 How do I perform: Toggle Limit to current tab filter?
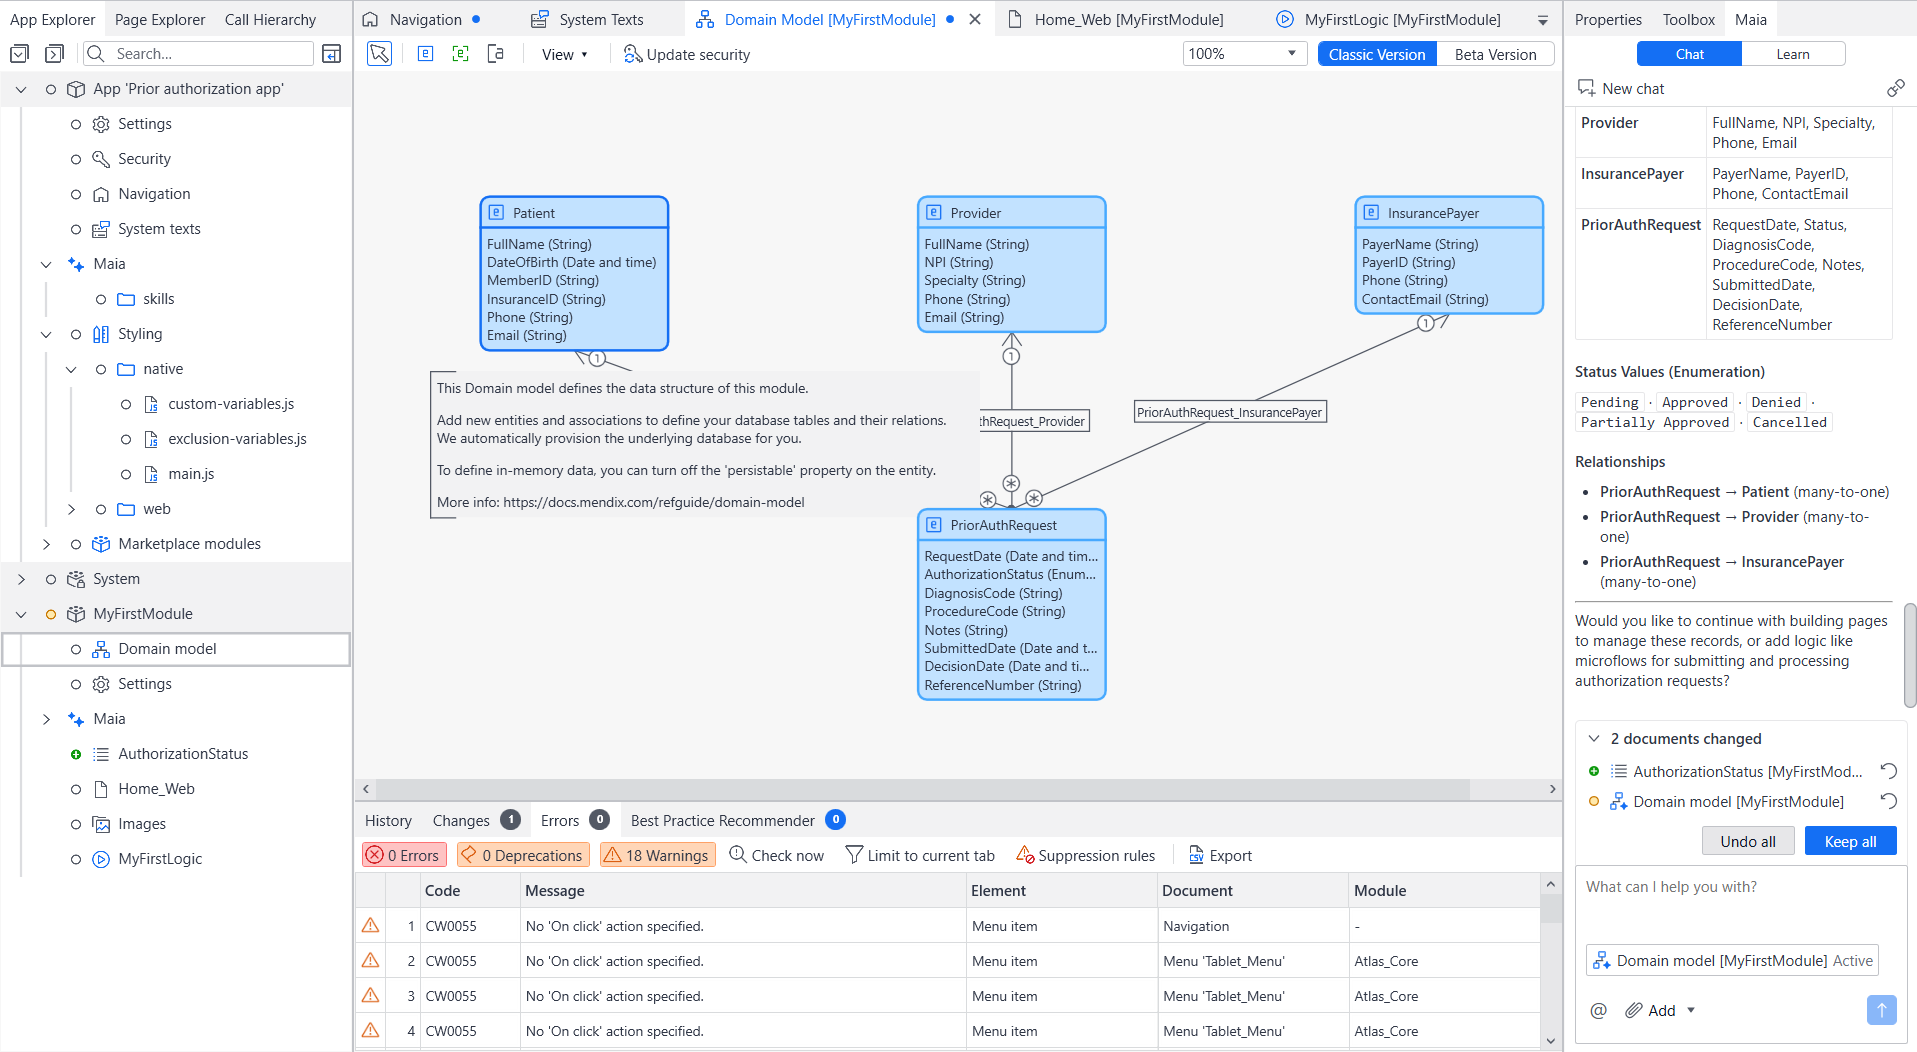920,855
